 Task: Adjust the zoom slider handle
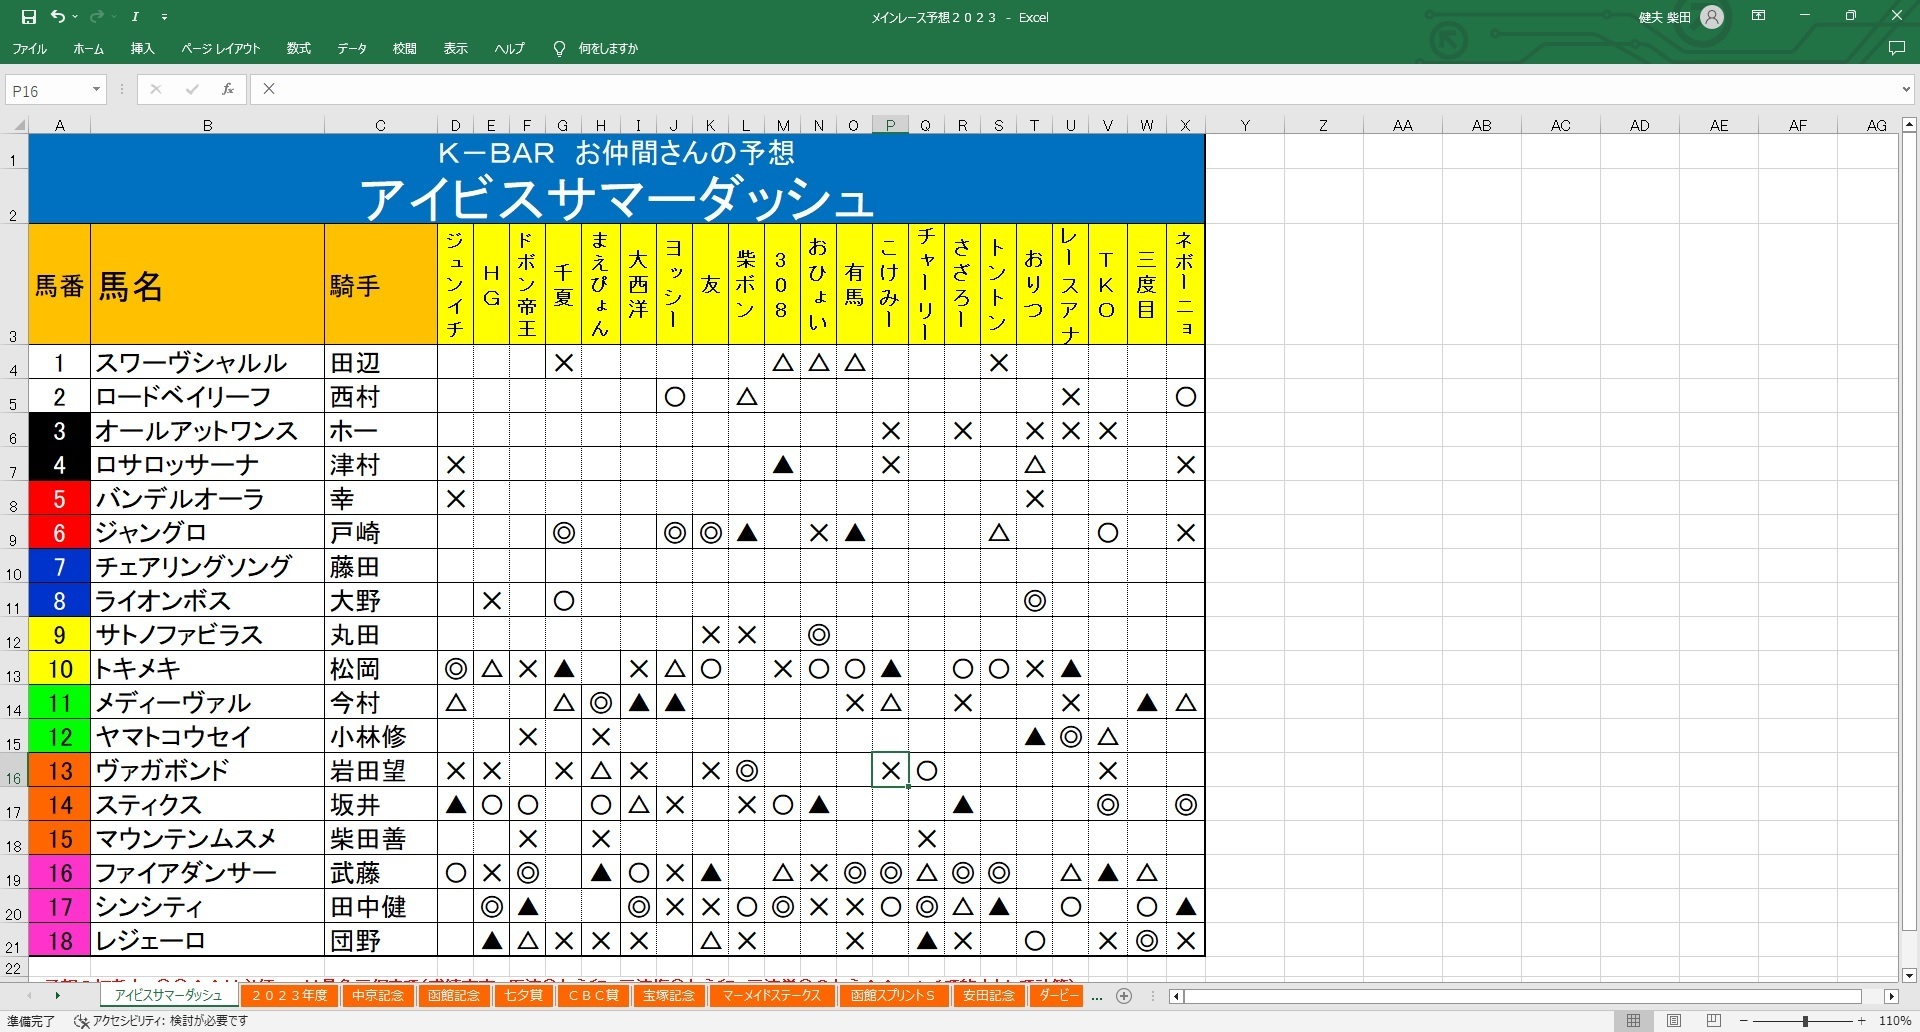tap(1805, 1021)
